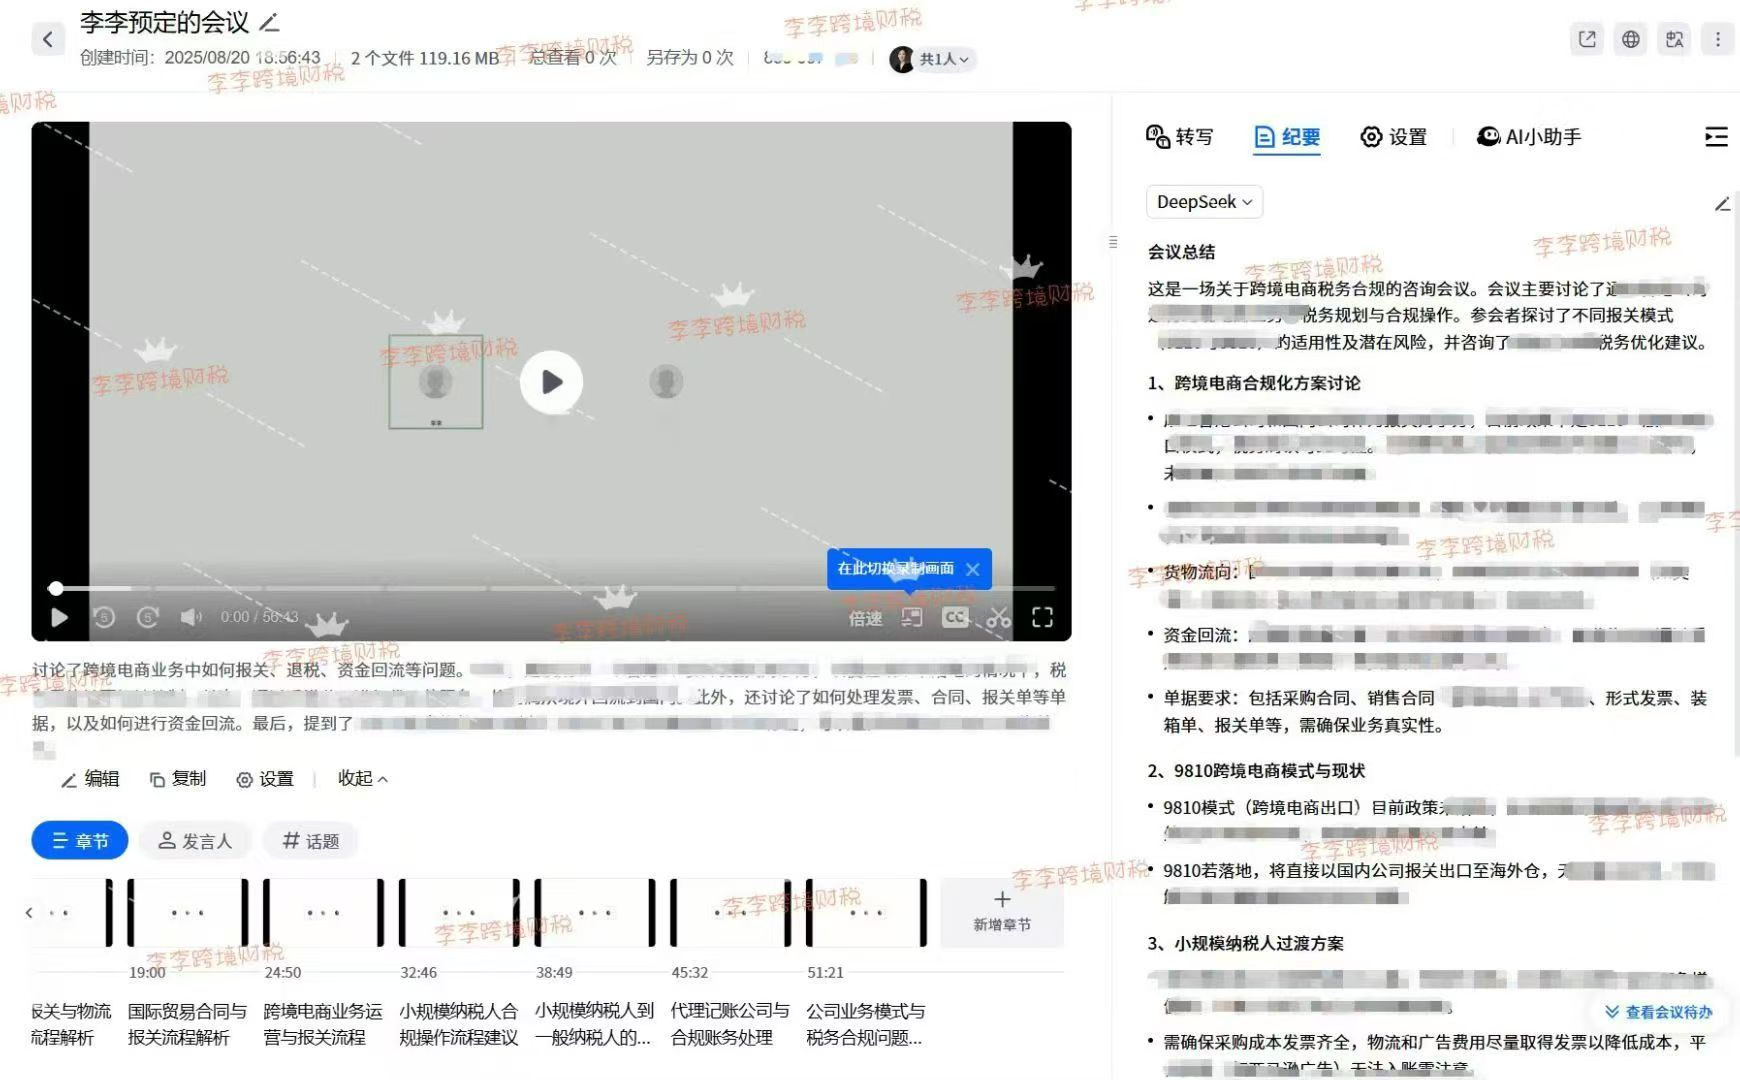Screen dimensions: 1740x1080
Task: Select the 小规模纳税人合规操作流程建议 chapter thumbnail
Action: (x=458, y=912)
